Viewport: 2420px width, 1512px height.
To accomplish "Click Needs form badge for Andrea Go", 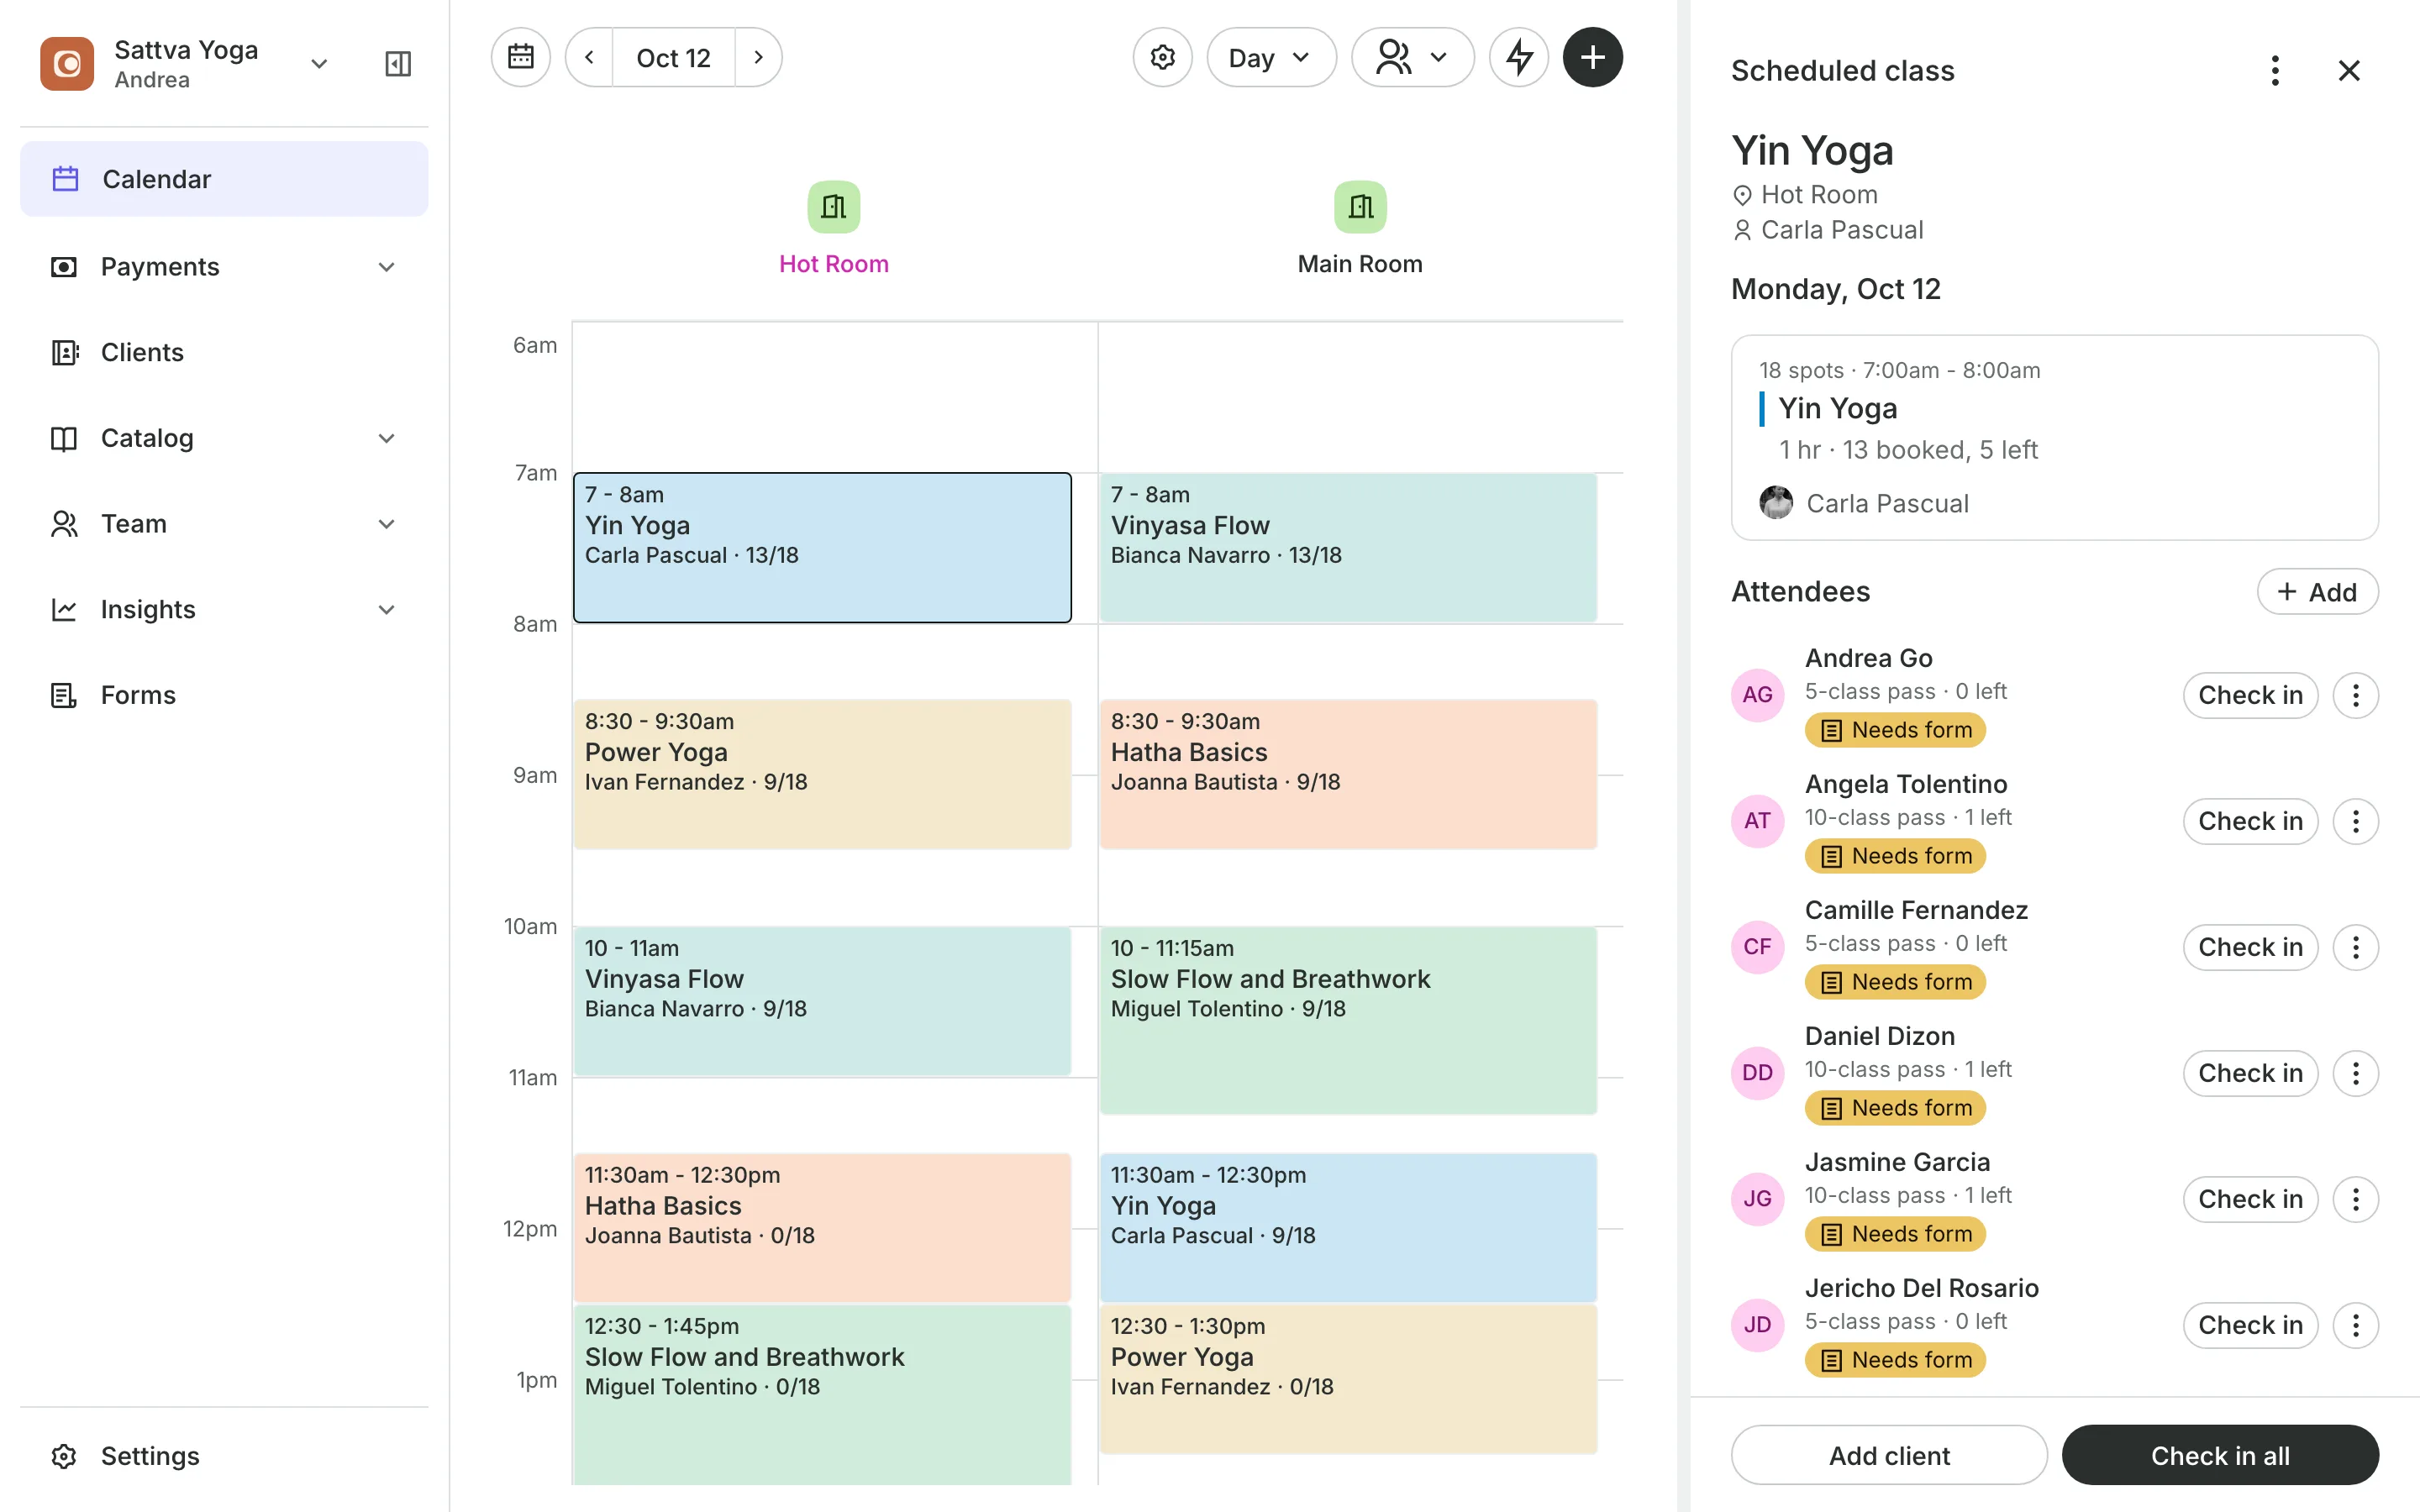I will click(1895, 730).
